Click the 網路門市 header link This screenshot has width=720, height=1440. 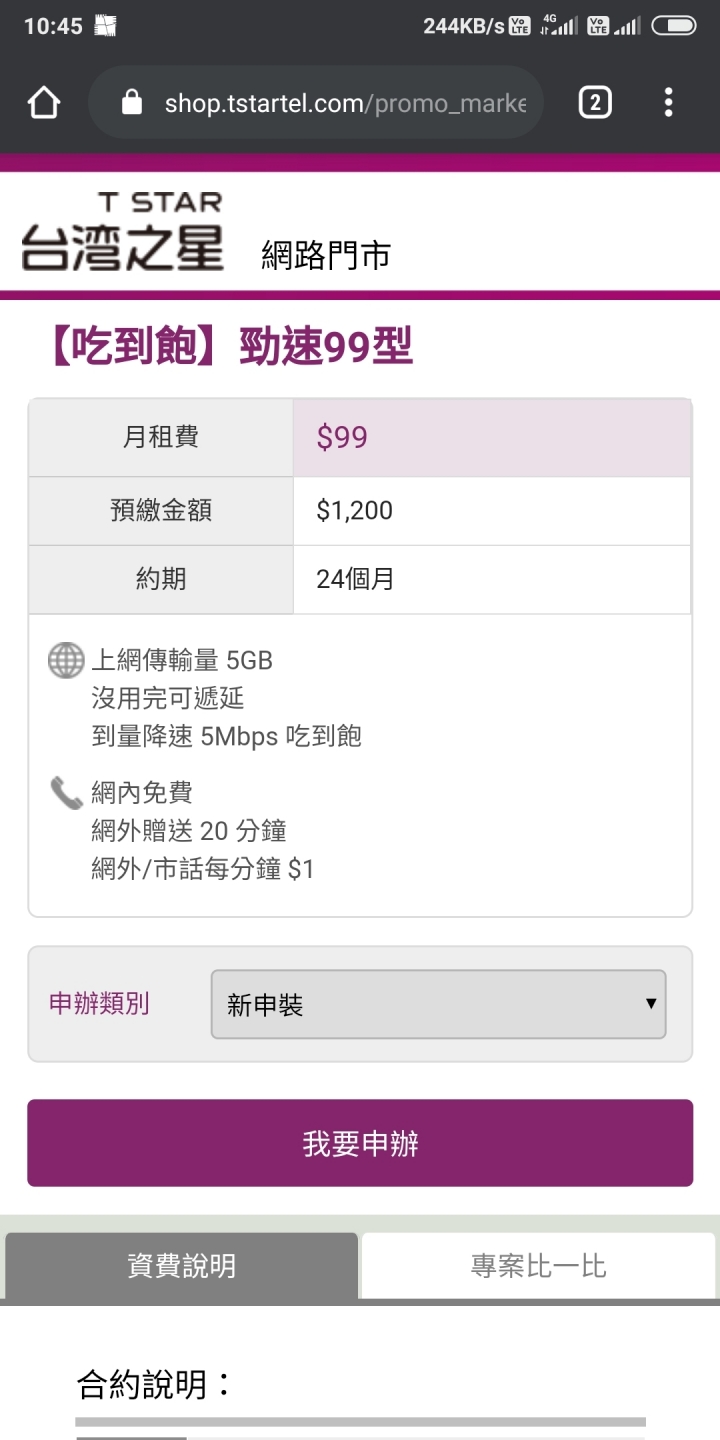pyautogui.click(x=326, y=256)
